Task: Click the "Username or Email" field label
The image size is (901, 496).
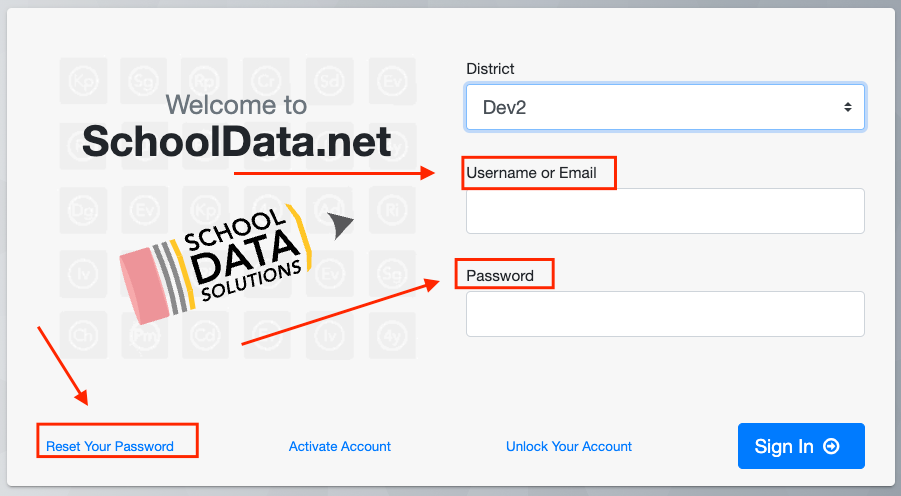Action: tap(531, 173)
